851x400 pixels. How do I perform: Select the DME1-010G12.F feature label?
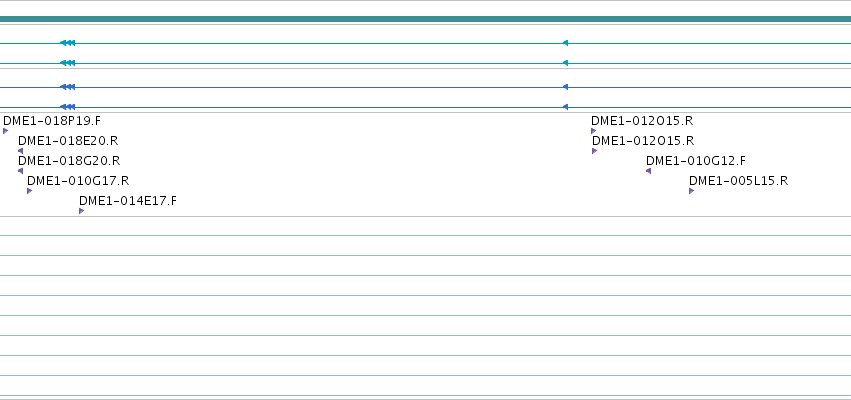click(696, 161)
